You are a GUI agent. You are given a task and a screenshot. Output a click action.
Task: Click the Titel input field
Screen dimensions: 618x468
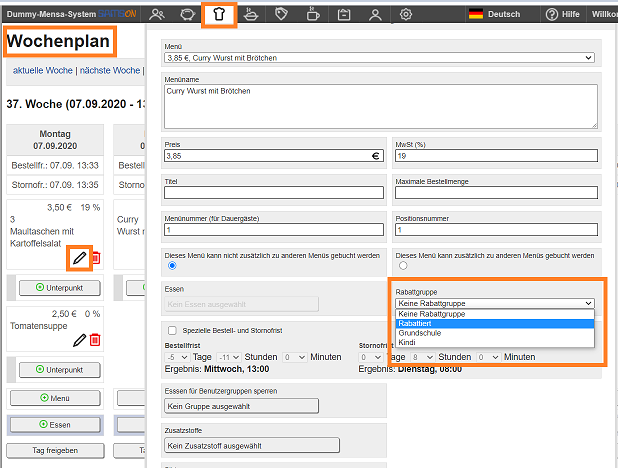click(274, 193)
